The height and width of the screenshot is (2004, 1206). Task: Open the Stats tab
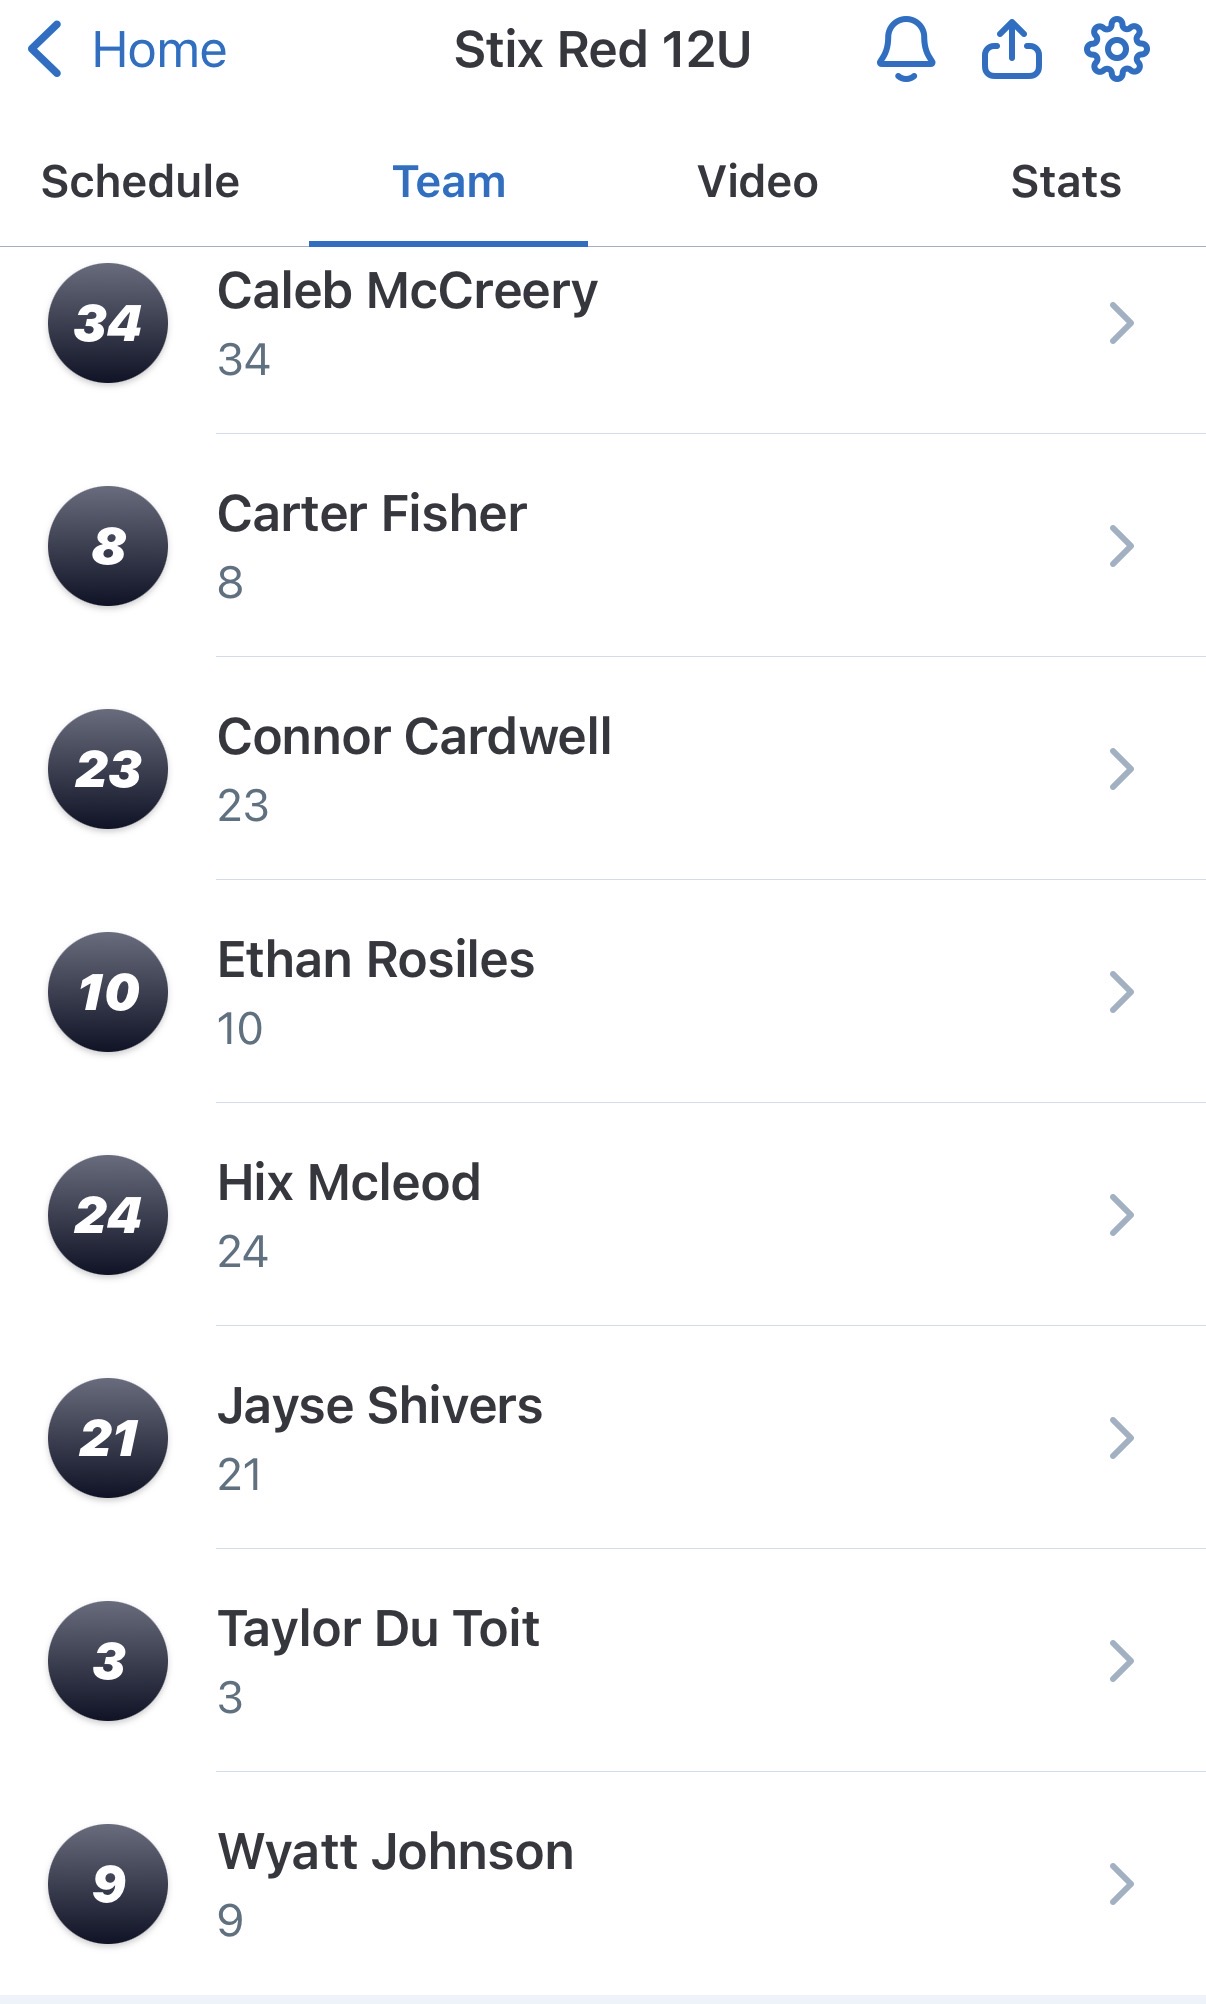[x=1065, y=182]
